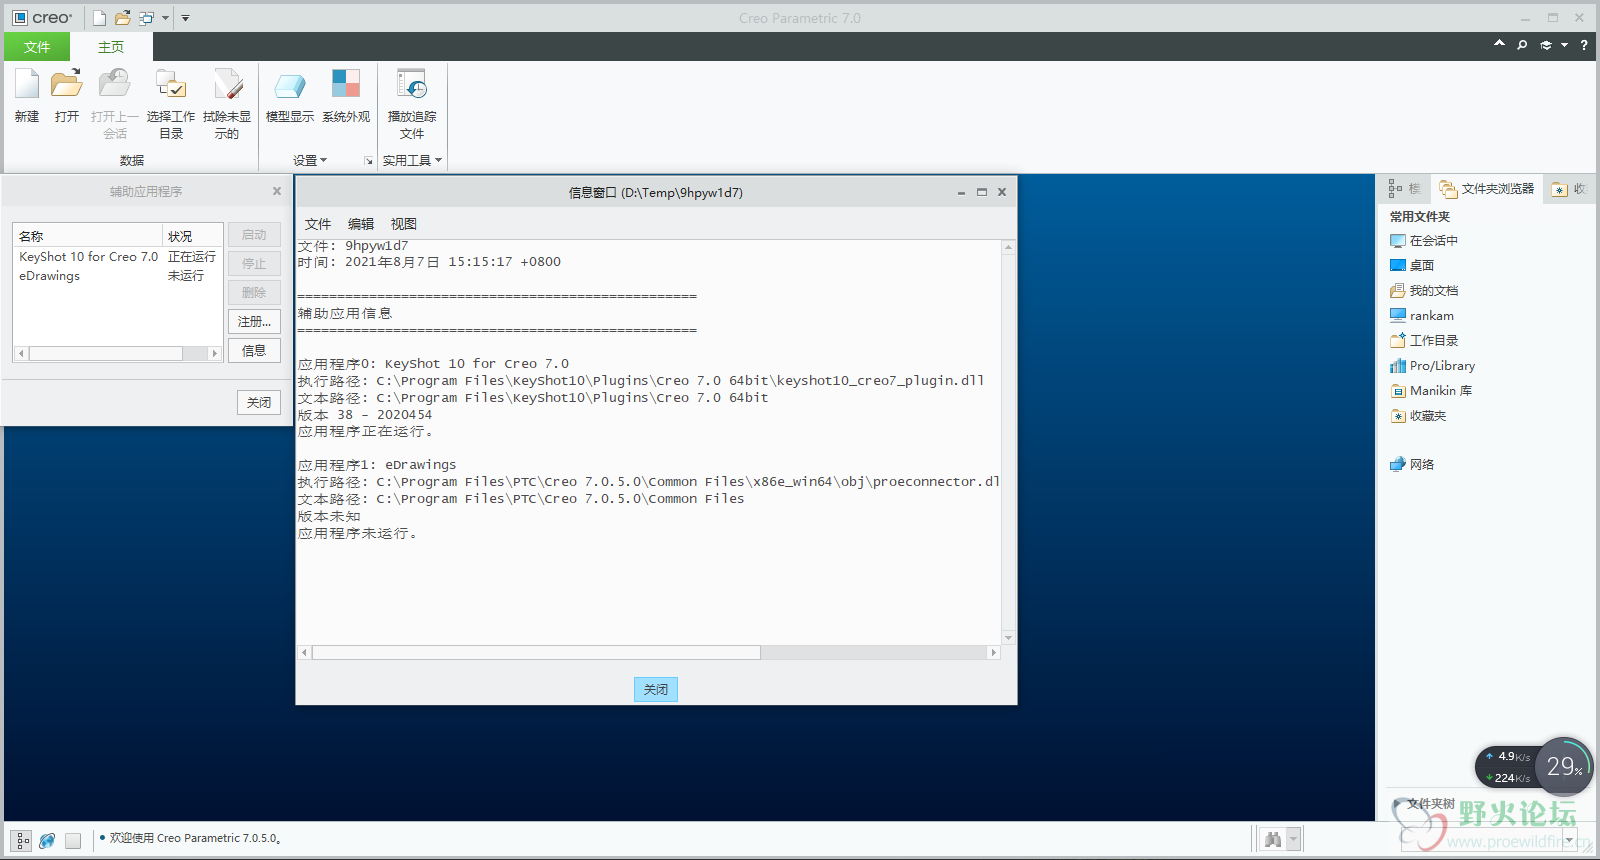
Task: Open rankam computer entry
Action: (1422, 316)
